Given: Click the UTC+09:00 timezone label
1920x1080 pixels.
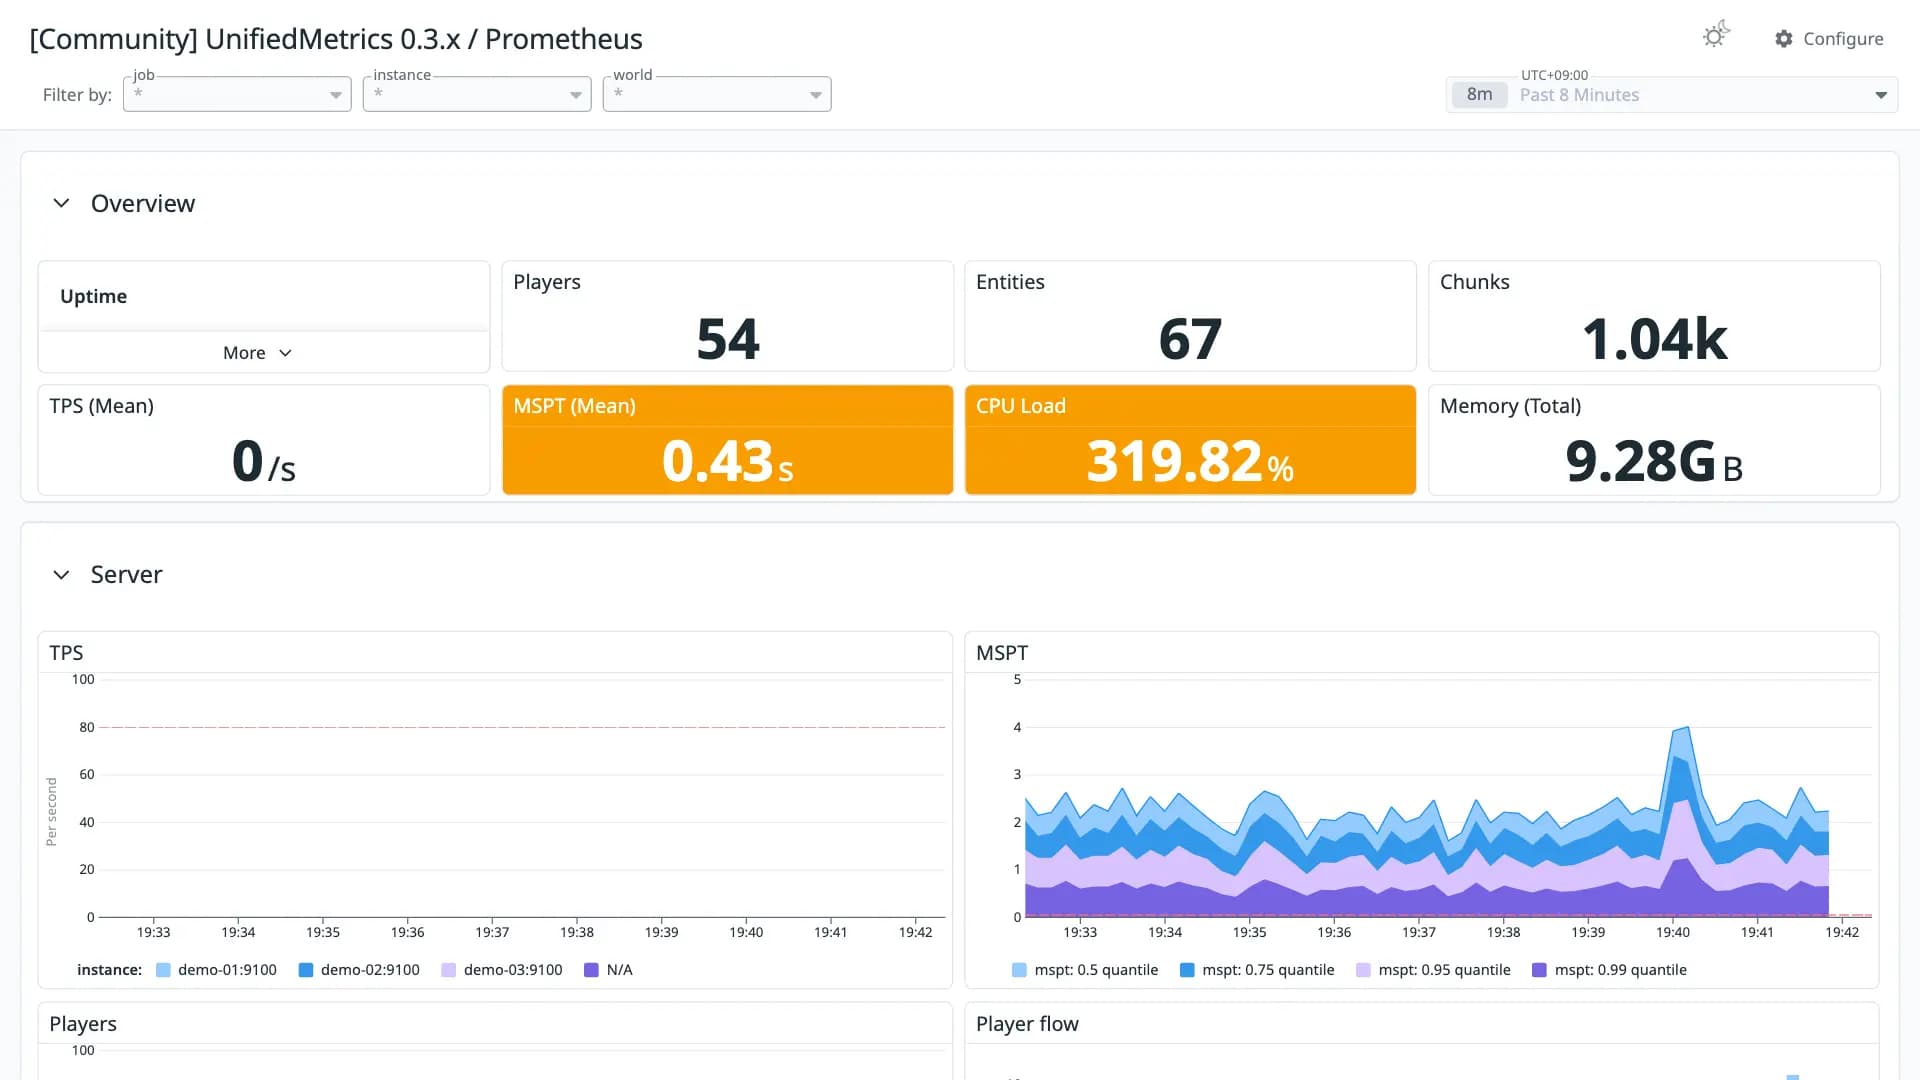Looking at the screenshot, I should (1554, 75).
